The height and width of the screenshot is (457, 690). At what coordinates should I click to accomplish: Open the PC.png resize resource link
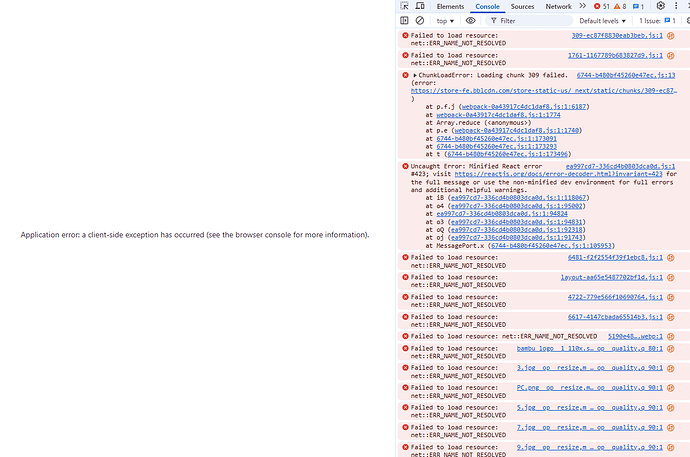click(590, 388)
